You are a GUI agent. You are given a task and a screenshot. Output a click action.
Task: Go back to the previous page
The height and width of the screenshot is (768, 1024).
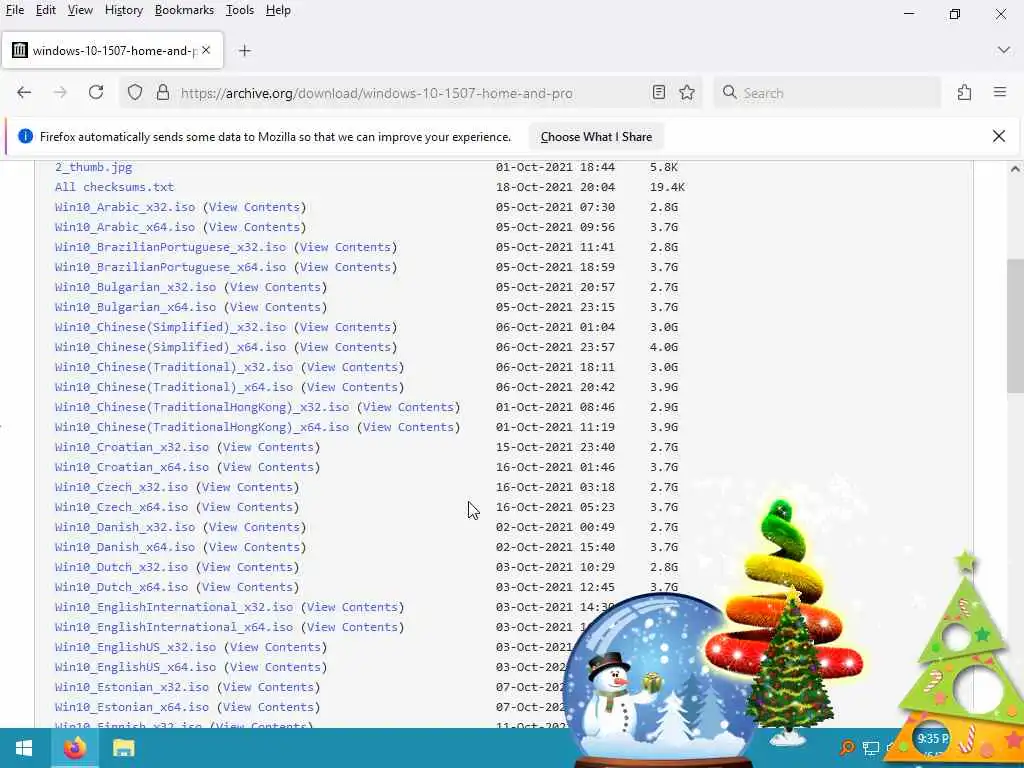click(24, 93)
